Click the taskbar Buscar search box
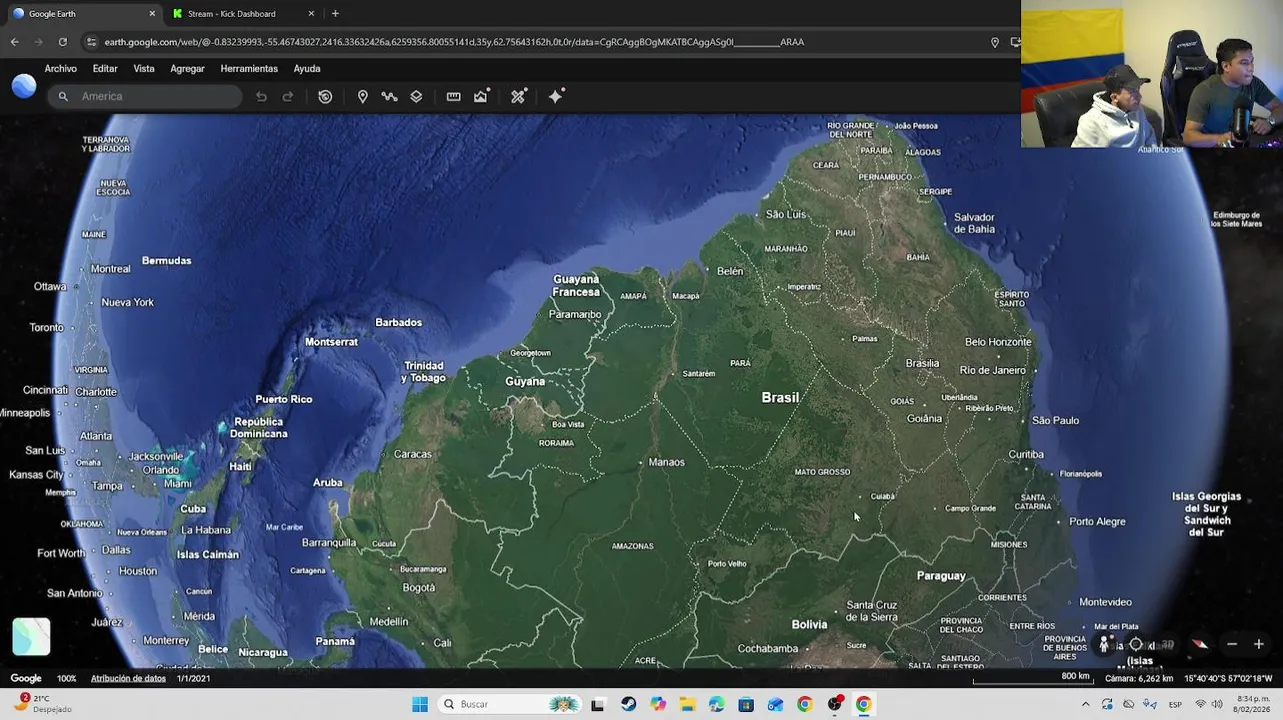Image resolution: width=1283 pixels, height=720 pixels. tap(510, 705)
